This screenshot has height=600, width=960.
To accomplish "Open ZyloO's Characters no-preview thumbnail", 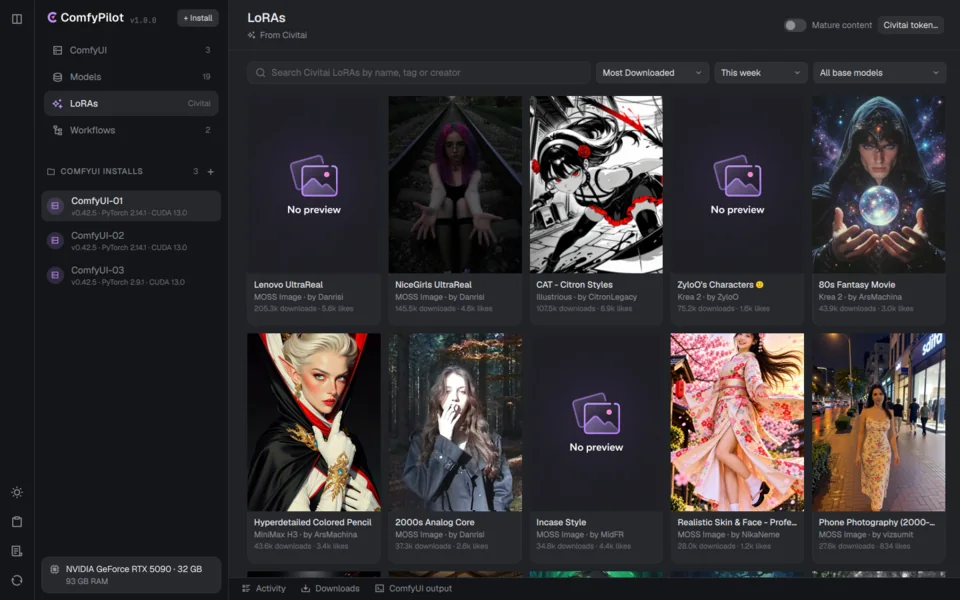I will pos(737,184).
